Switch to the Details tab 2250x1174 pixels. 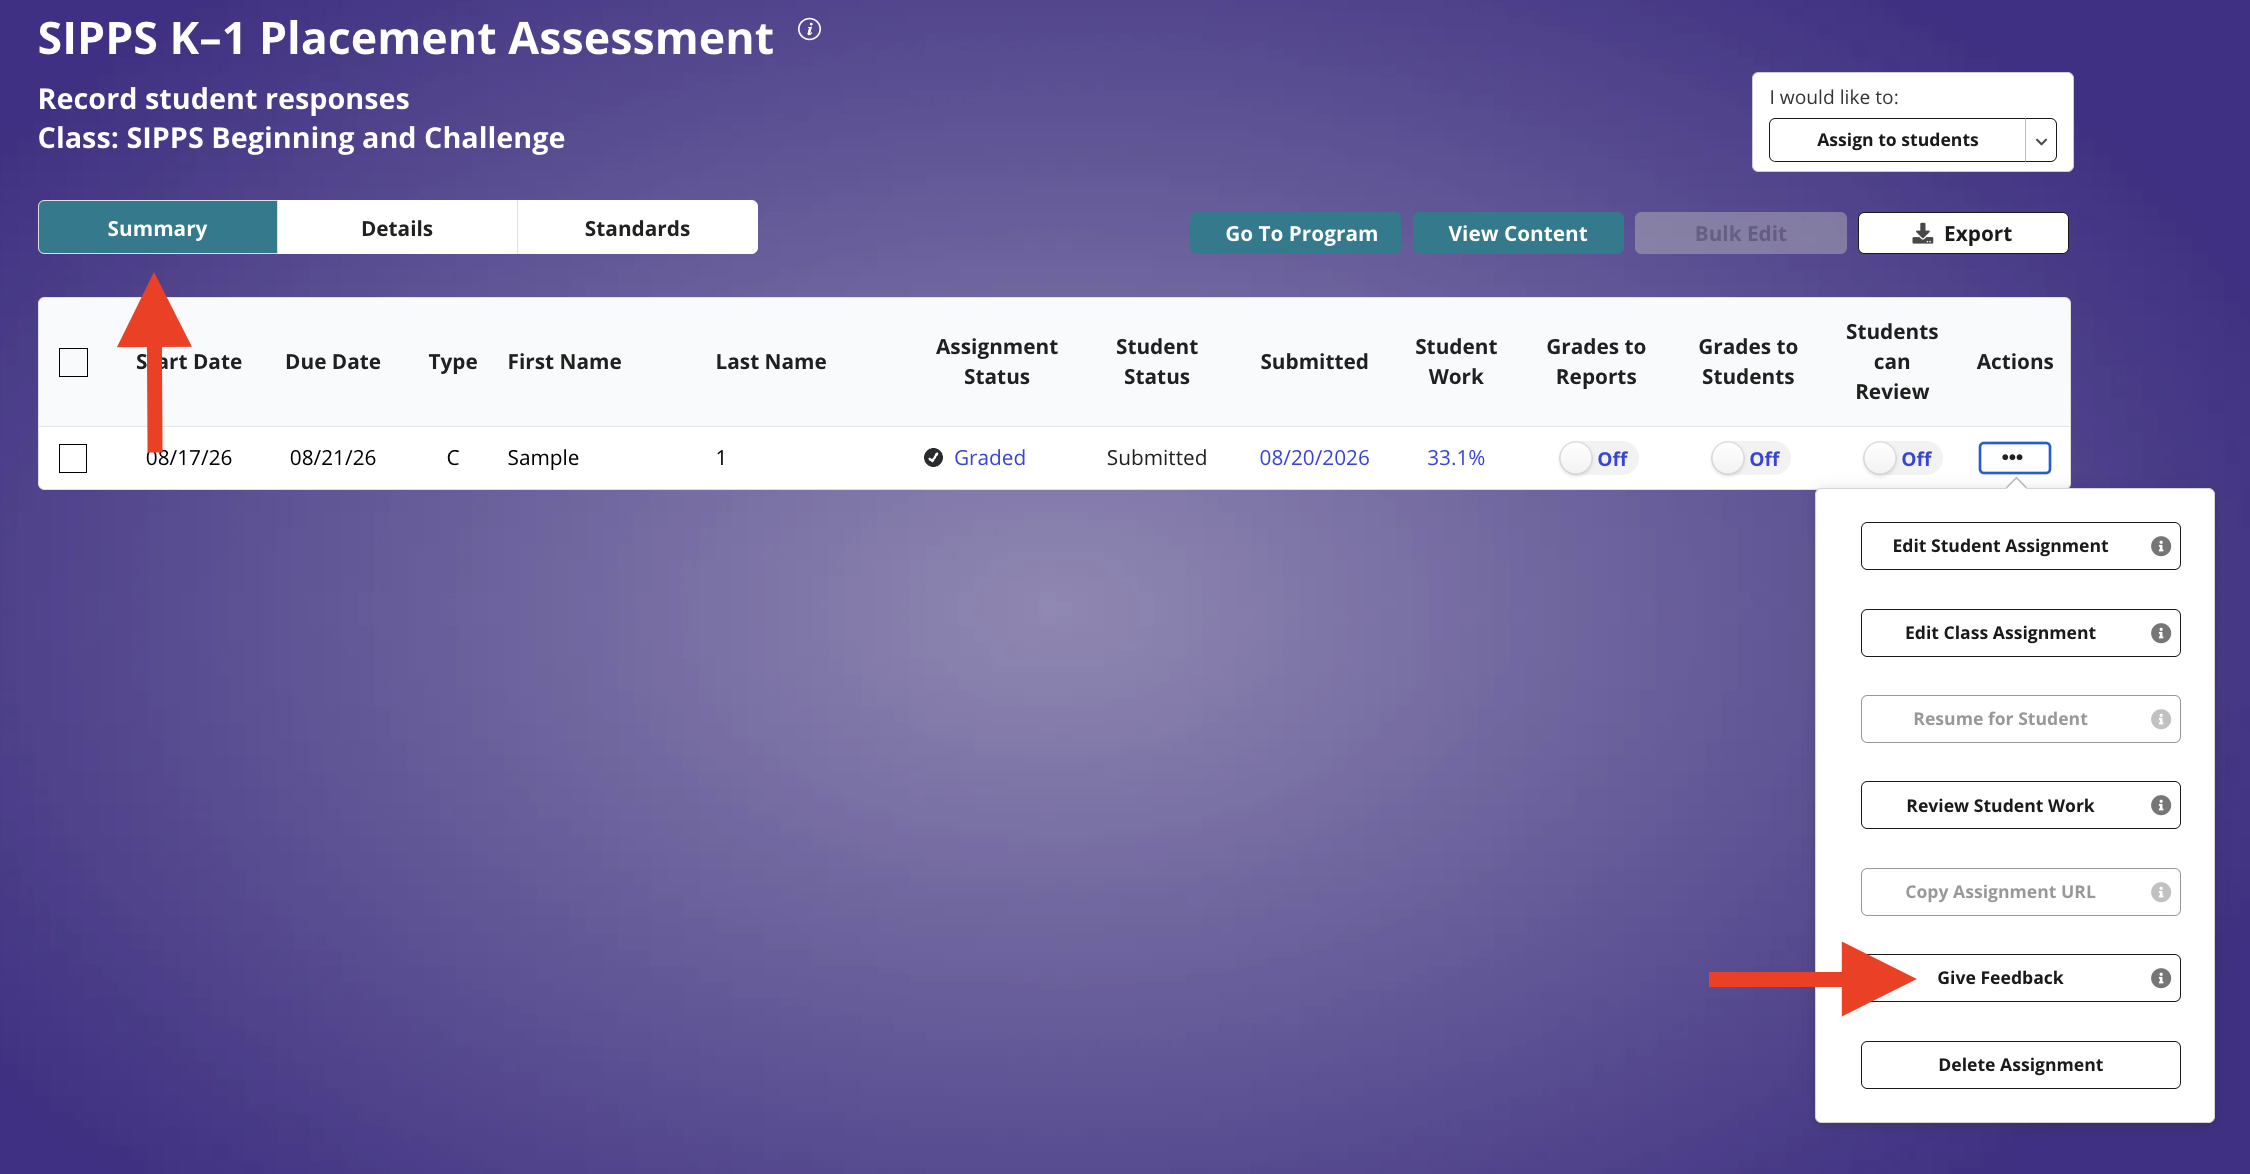click(397, 228)
